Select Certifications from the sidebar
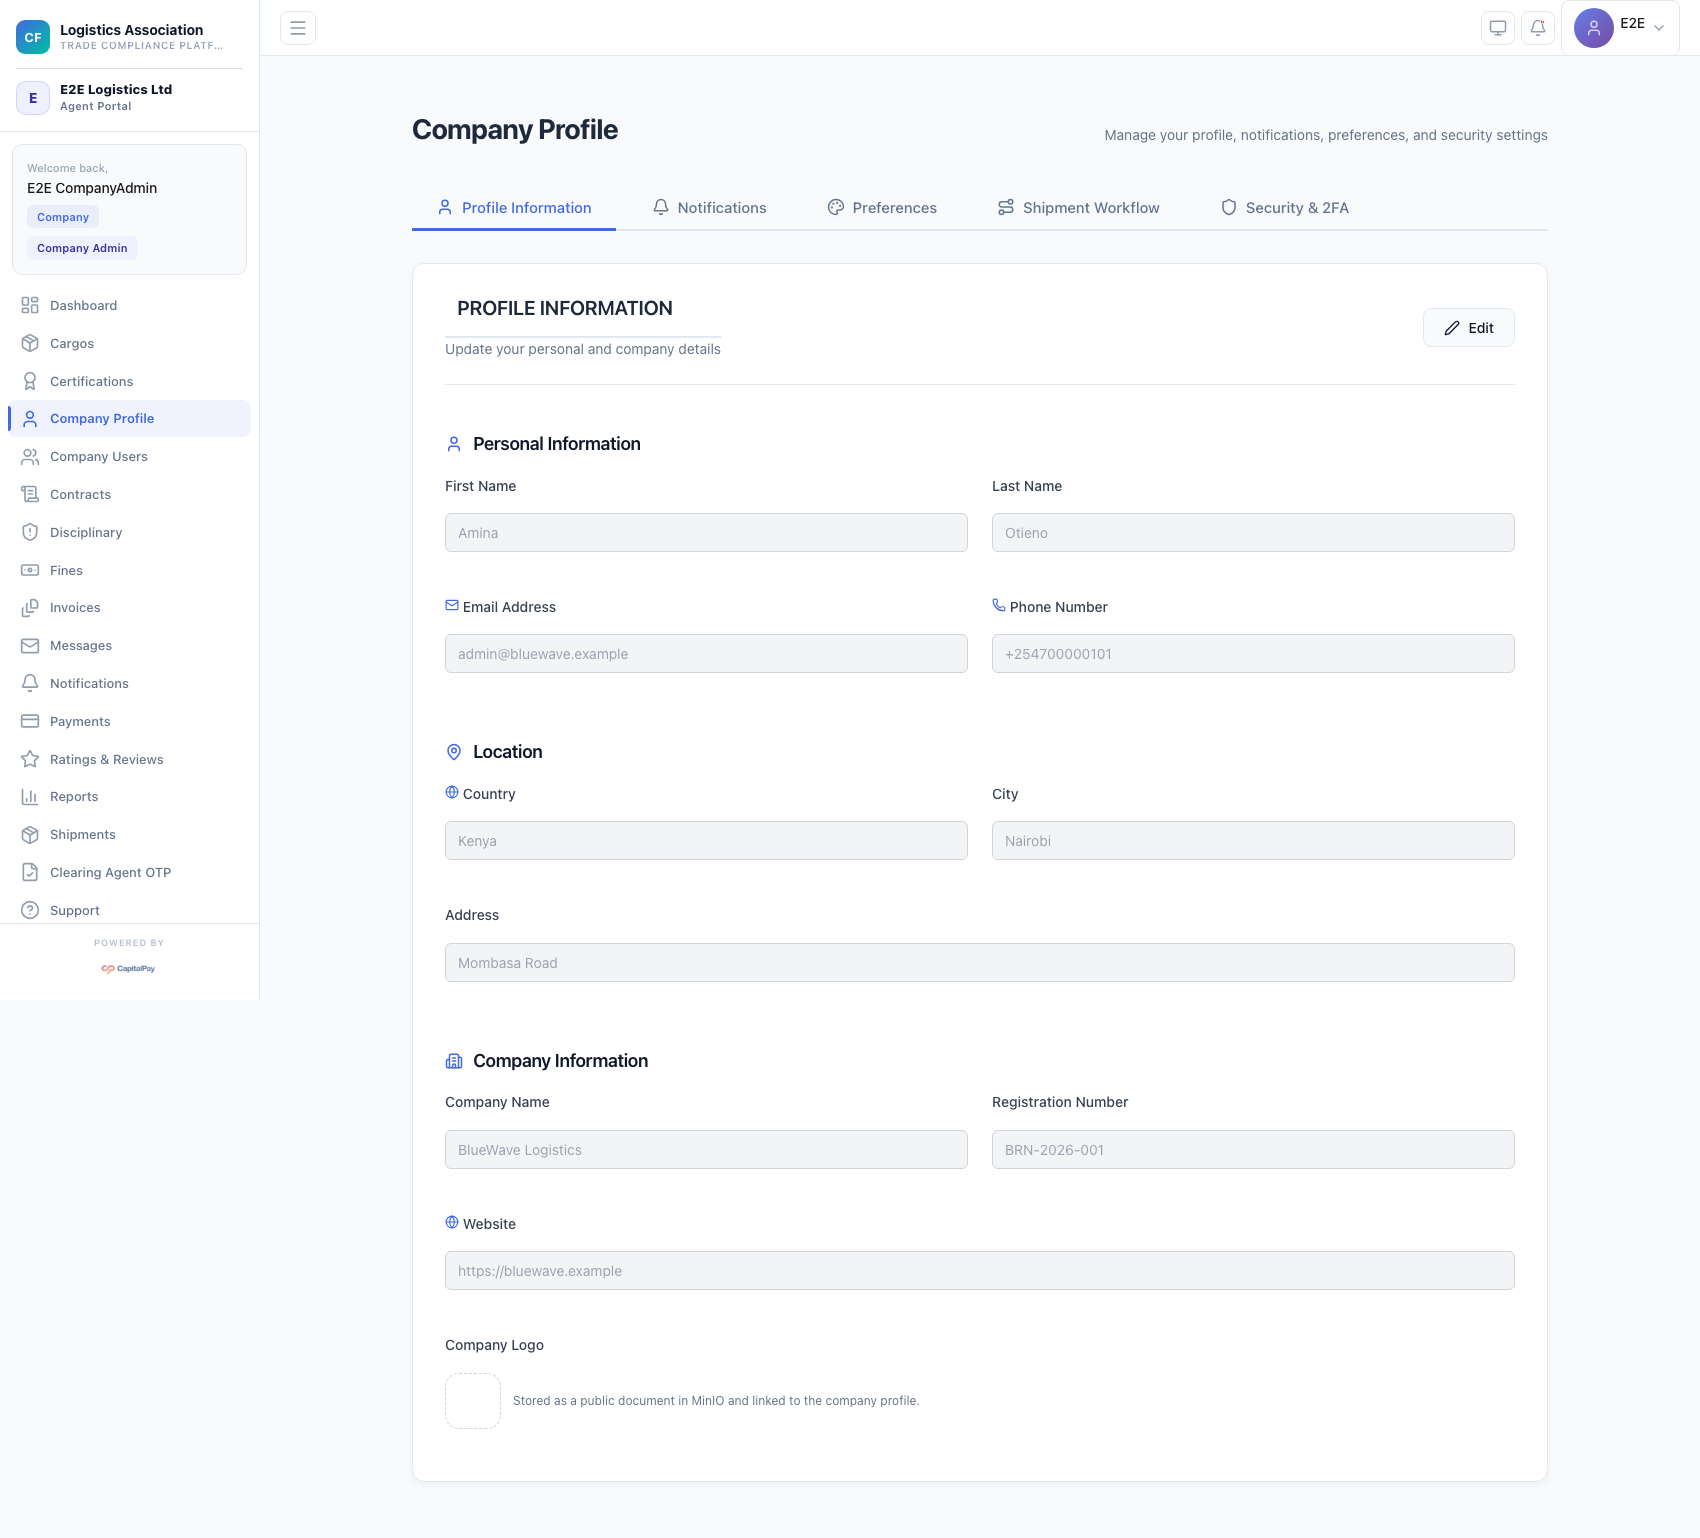This screenshot has height=1538, width=1700. [x=91, y=381]
